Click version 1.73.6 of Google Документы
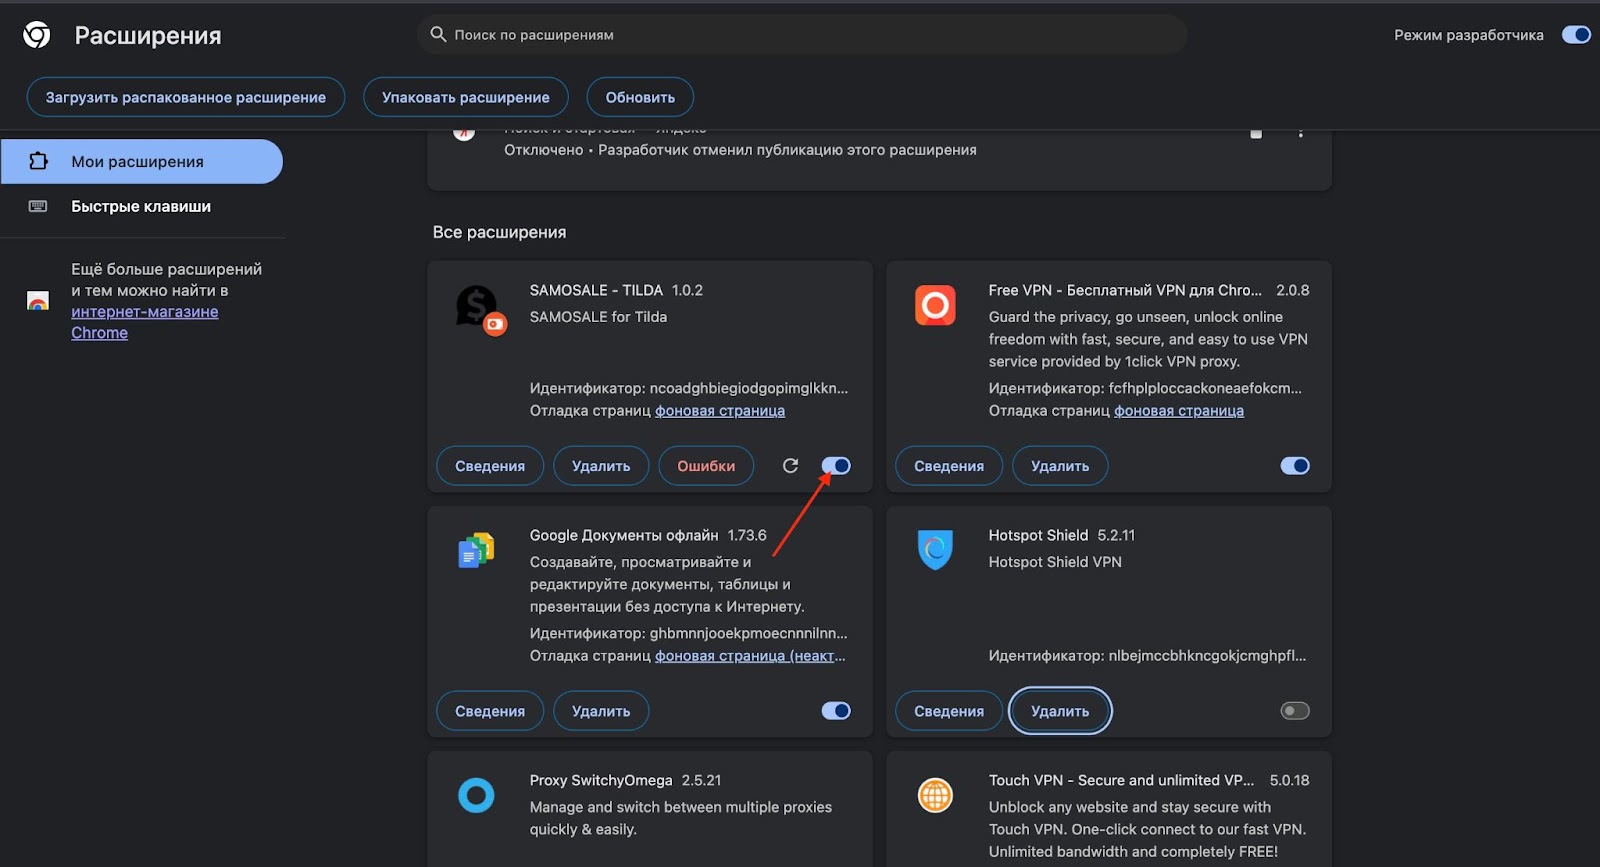1600x867 pixels. [747, 535]
